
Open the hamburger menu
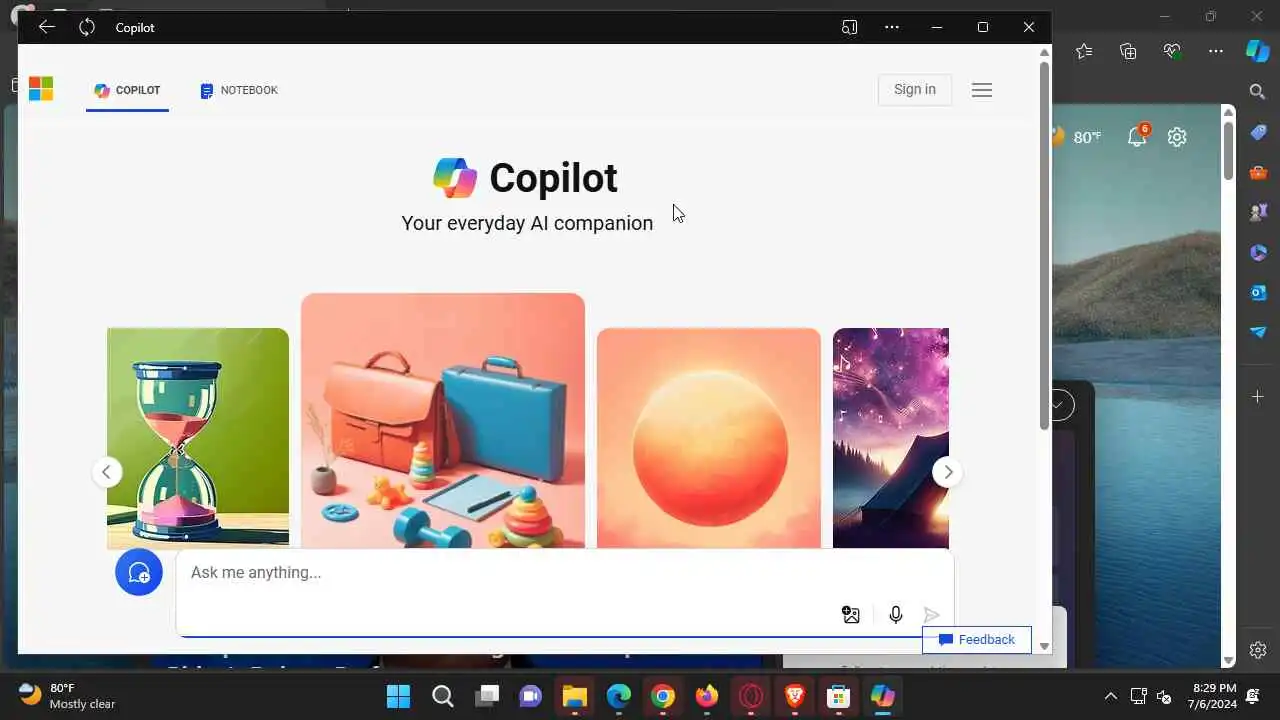(982, 90)
